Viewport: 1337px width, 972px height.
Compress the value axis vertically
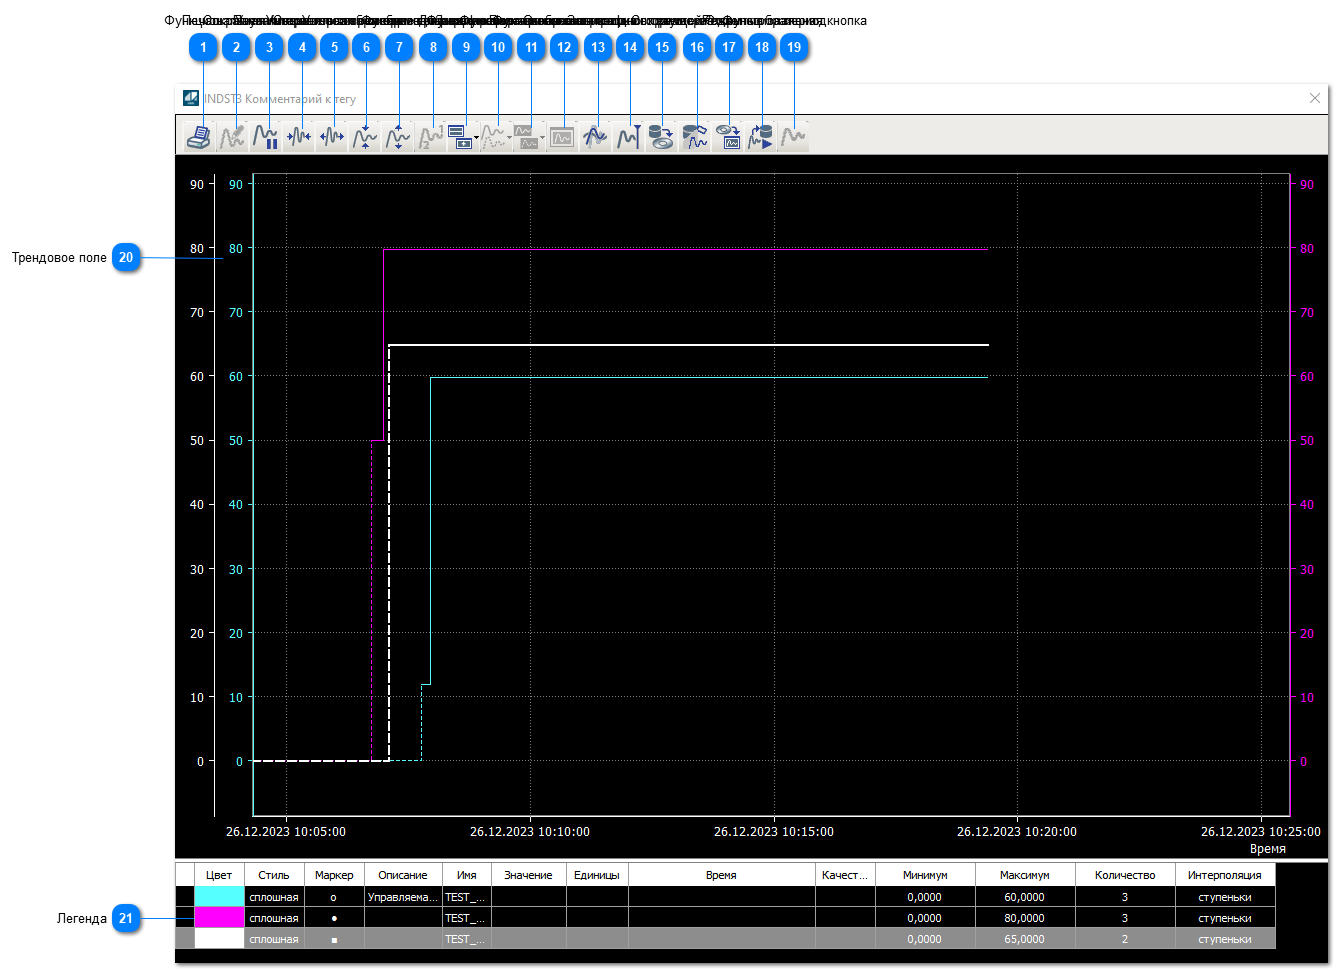click(365, 136)
